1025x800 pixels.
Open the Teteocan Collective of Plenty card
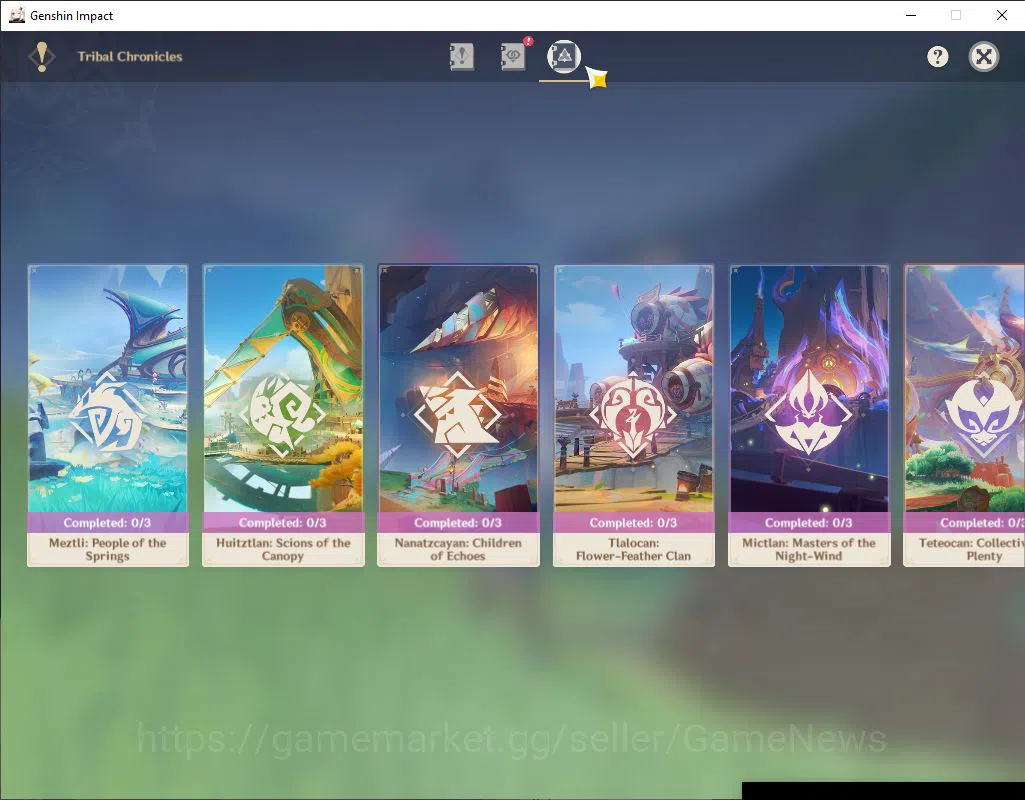(964, 415)
